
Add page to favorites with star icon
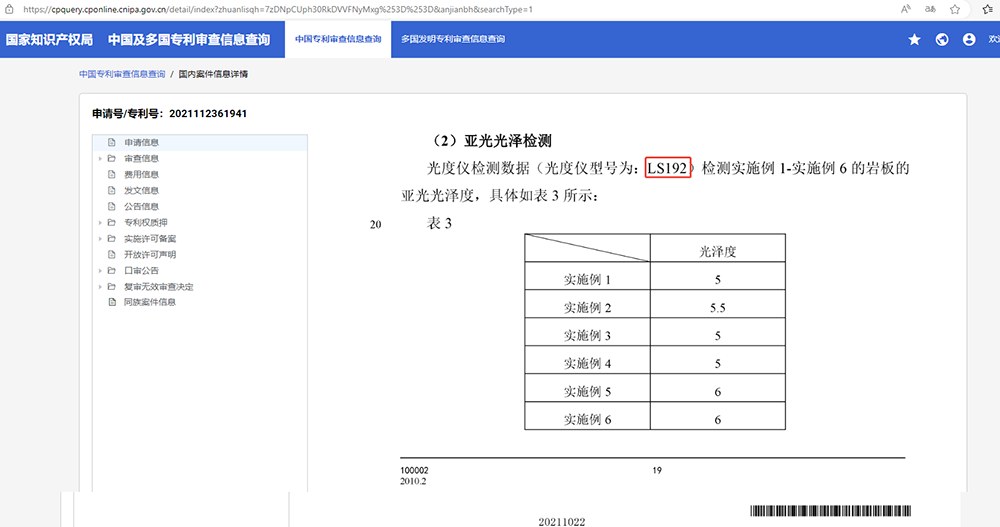pos(955,9)
